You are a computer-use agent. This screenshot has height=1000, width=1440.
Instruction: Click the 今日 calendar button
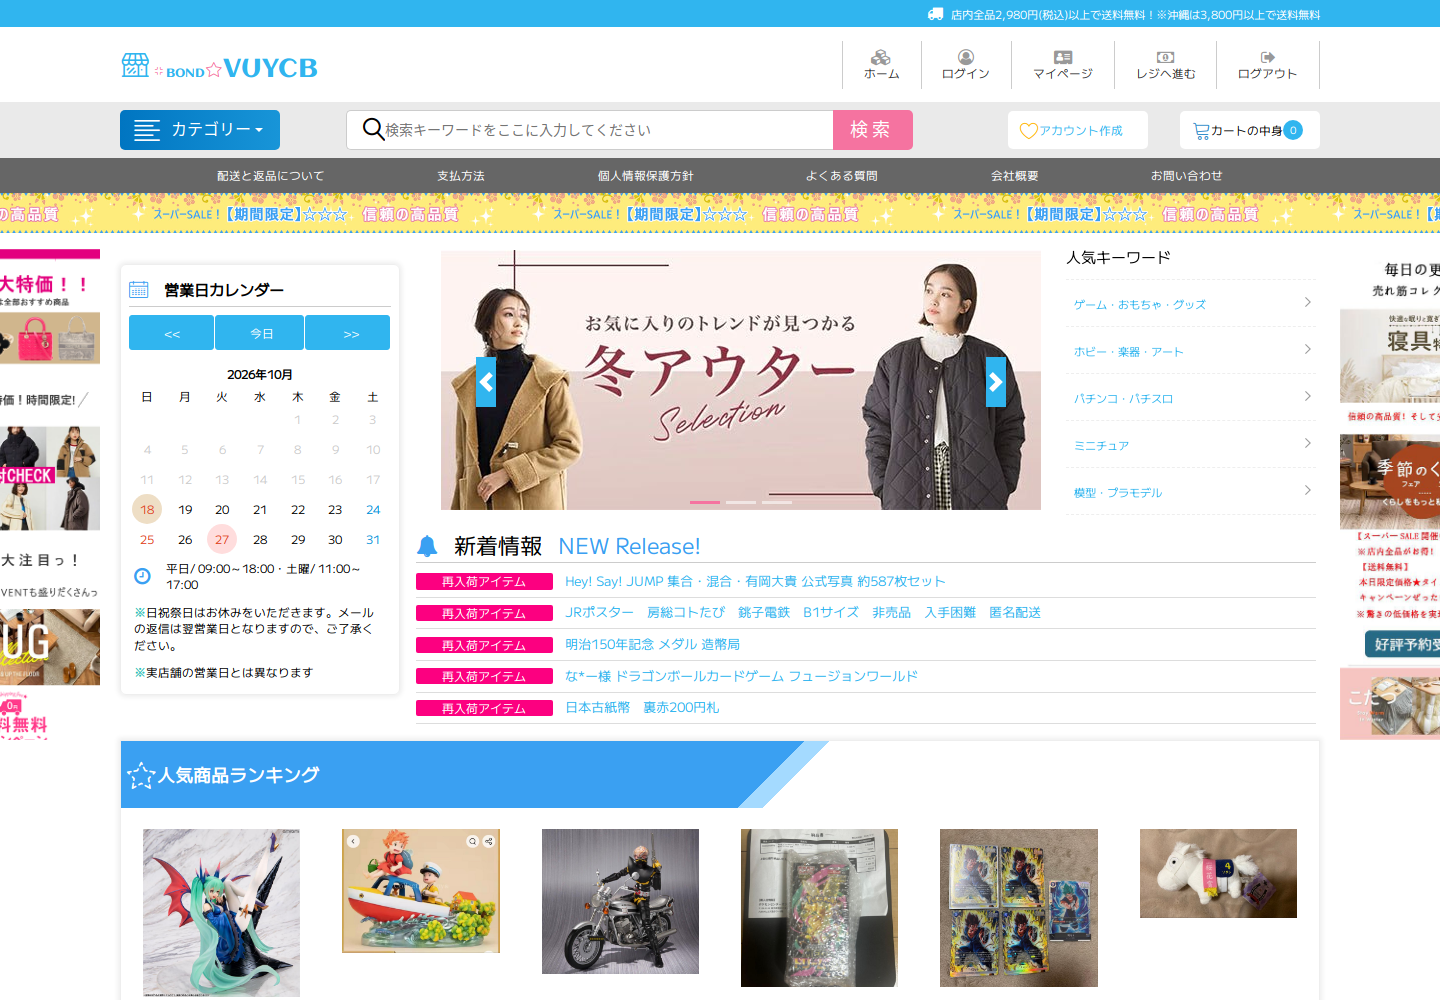click(262, 333)
